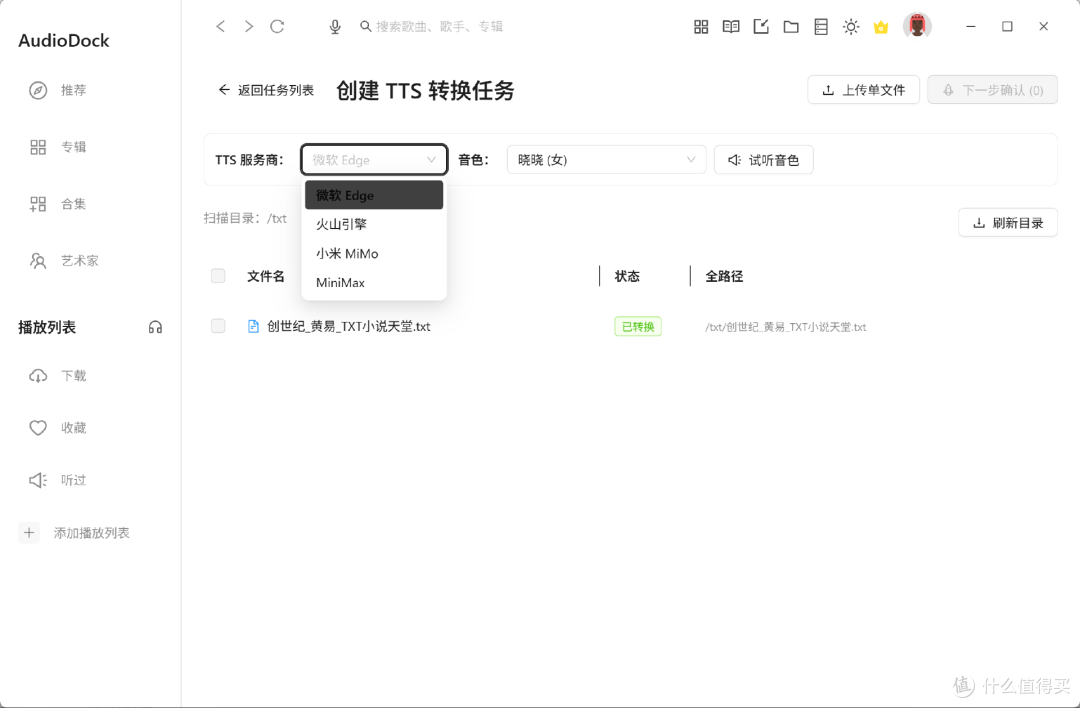Choose MiniMax from provider list
1080x708 pixels.
374,282
